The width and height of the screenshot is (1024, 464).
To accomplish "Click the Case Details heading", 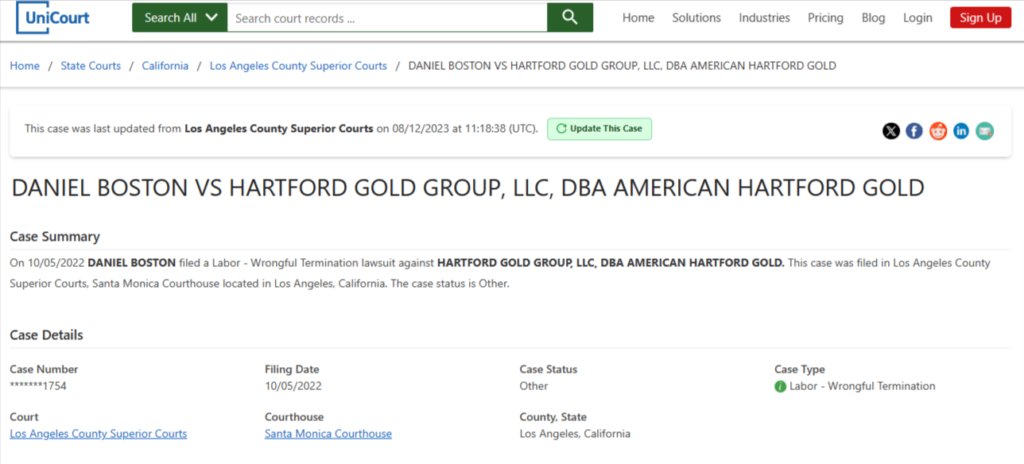I will pos(46,335).
